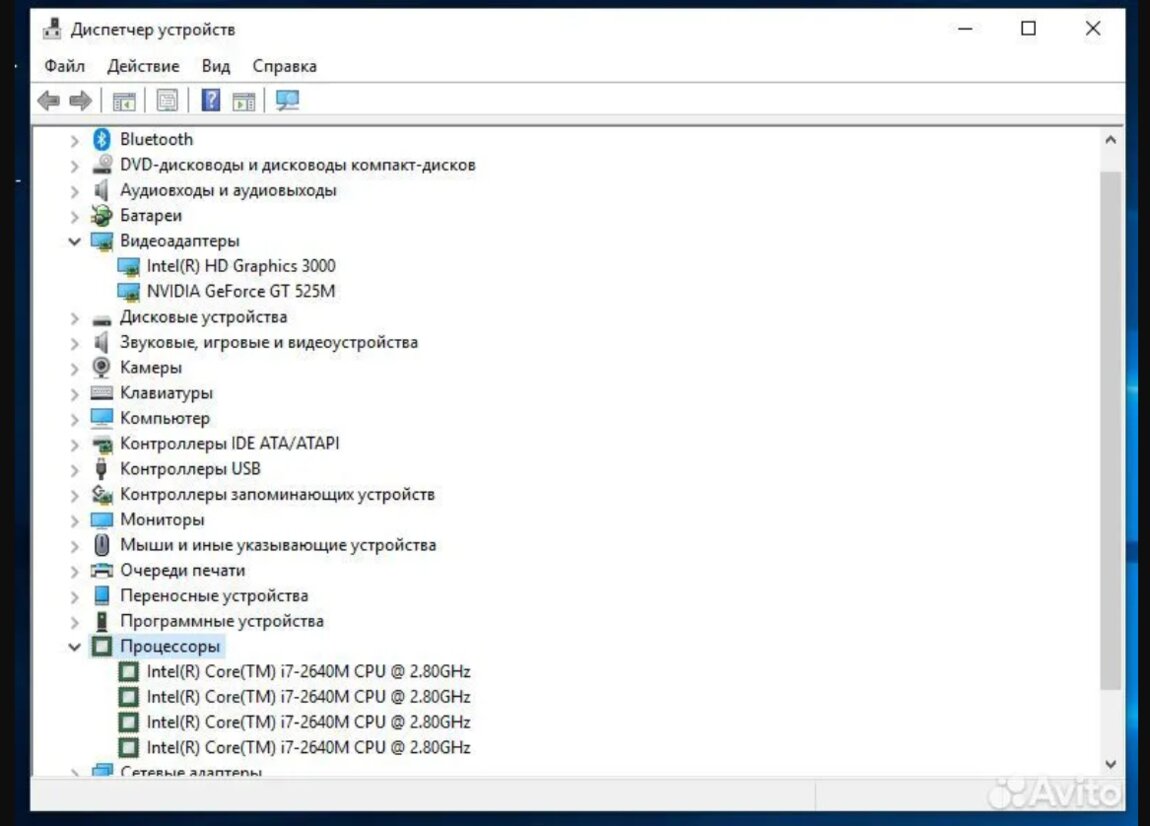Expand the Дисковые устройства category
The height and width of the screenshot is (826, 1150).
(74, 318)
